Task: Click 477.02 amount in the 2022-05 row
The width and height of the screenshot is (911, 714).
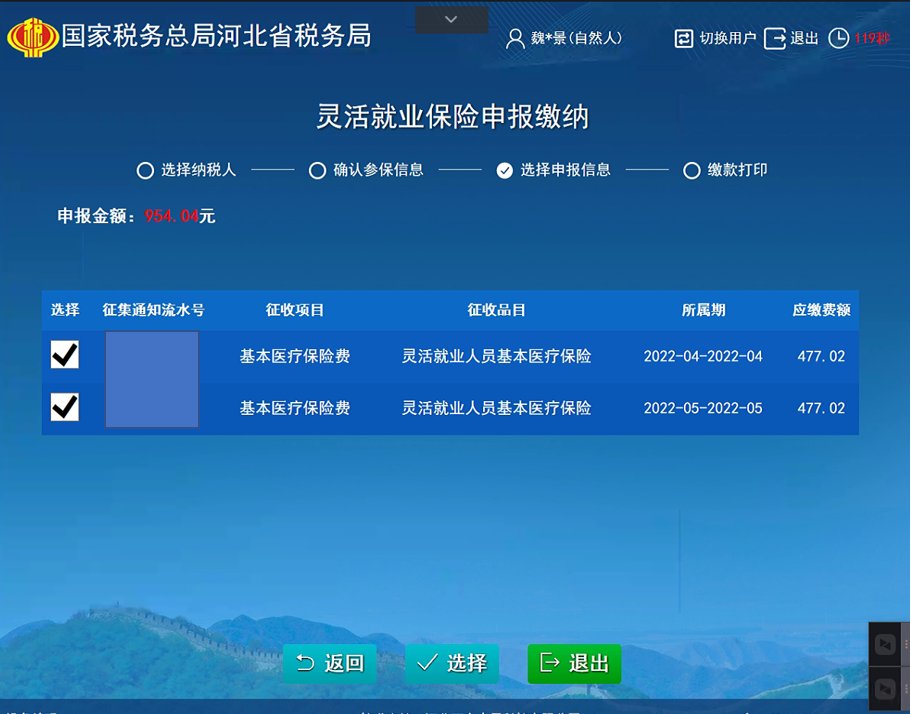Action: tap(821, 408)
